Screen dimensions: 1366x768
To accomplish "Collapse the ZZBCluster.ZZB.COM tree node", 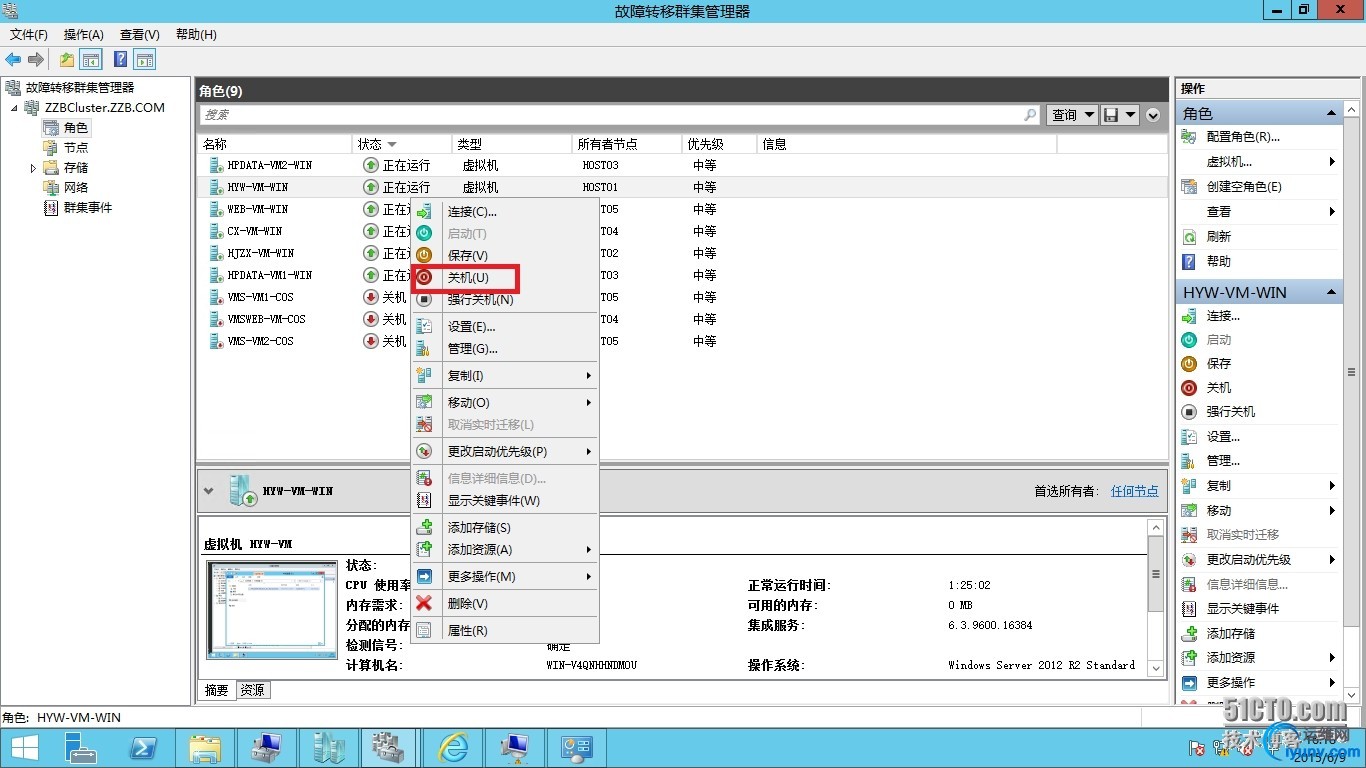I will pos(14,108).
